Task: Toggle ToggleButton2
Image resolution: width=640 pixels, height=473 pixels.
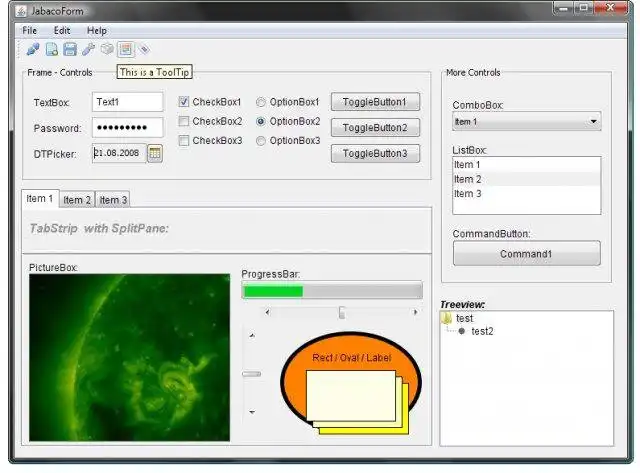Action: (375, 128)
